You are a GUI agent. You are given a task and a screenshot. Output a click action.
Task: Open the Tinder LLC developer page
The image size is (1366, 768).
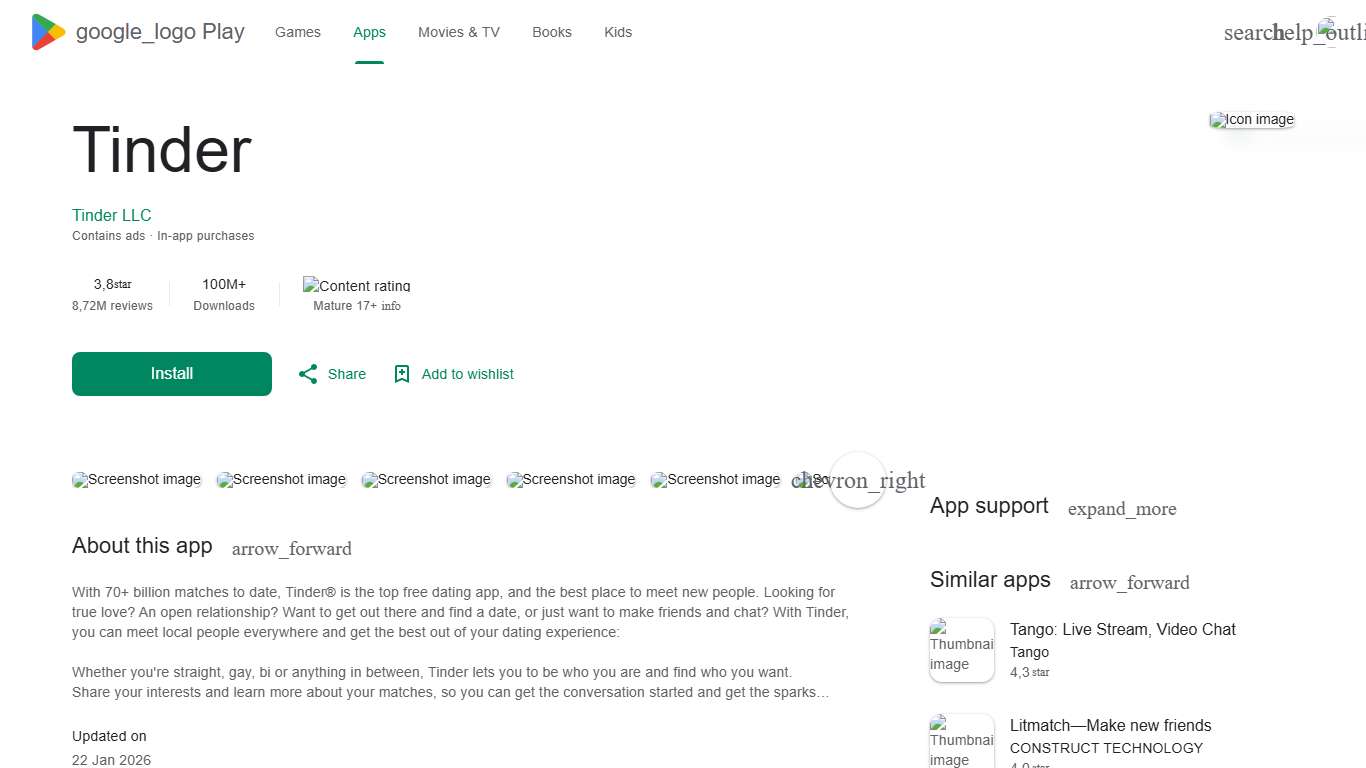click(111, 215)
